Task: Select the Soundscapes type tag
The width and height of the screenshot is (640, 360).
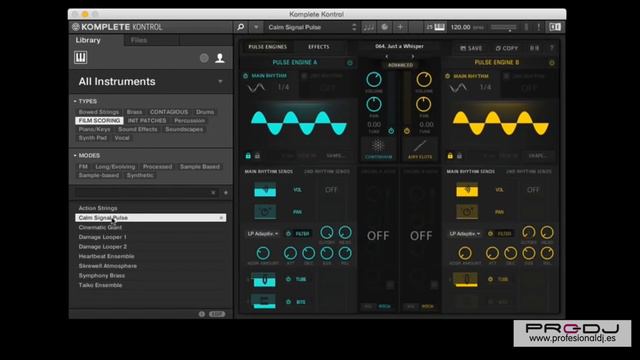Action: [184, 129]
